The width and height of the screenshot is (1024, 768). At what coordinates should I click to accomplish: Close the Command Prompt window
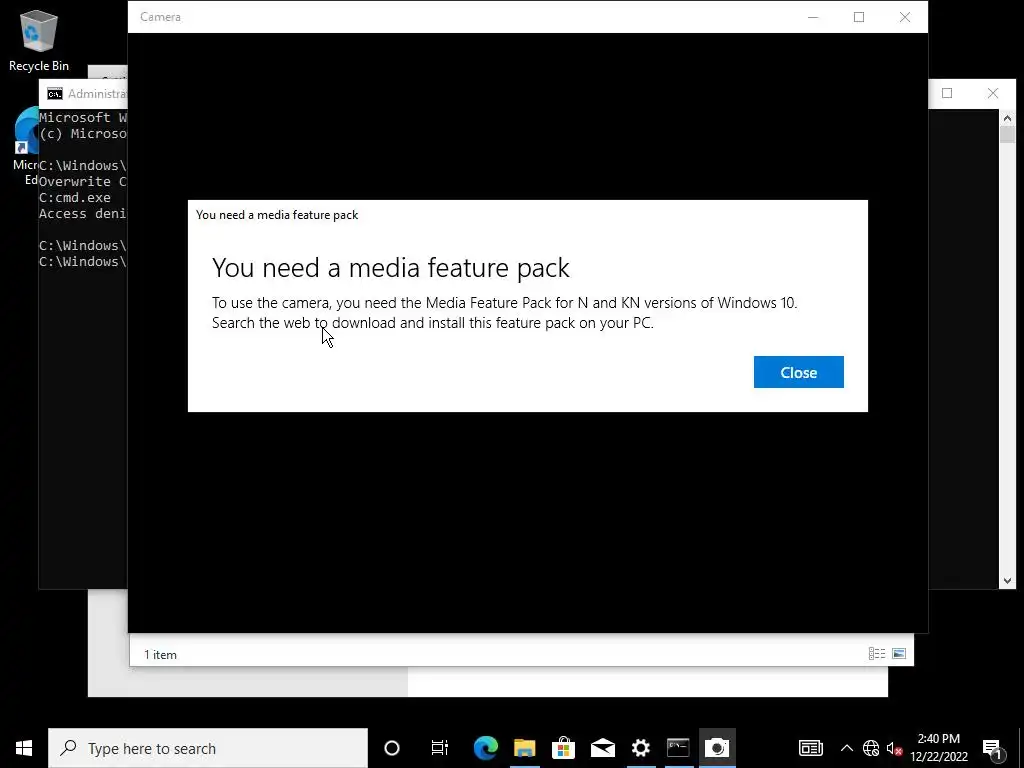pos(993,93)
